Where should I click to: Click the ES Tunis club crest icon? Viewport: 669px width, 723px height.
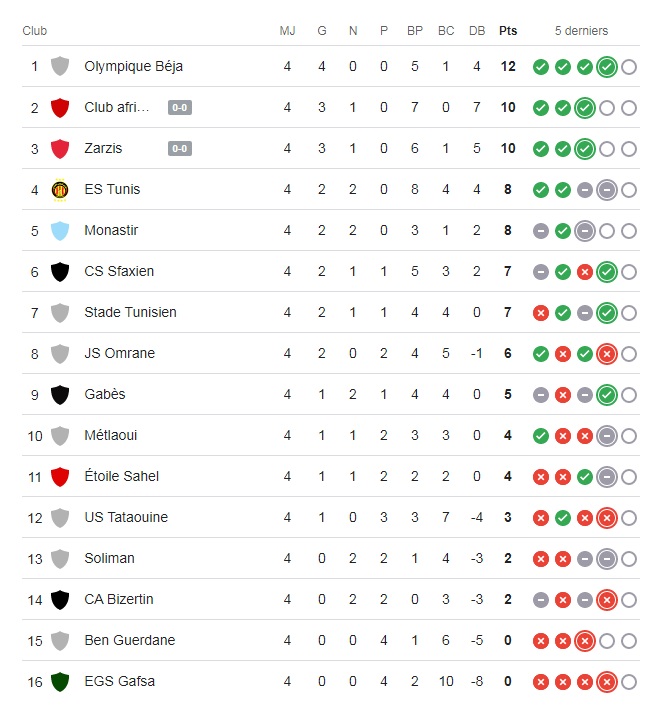click(60, 190)
